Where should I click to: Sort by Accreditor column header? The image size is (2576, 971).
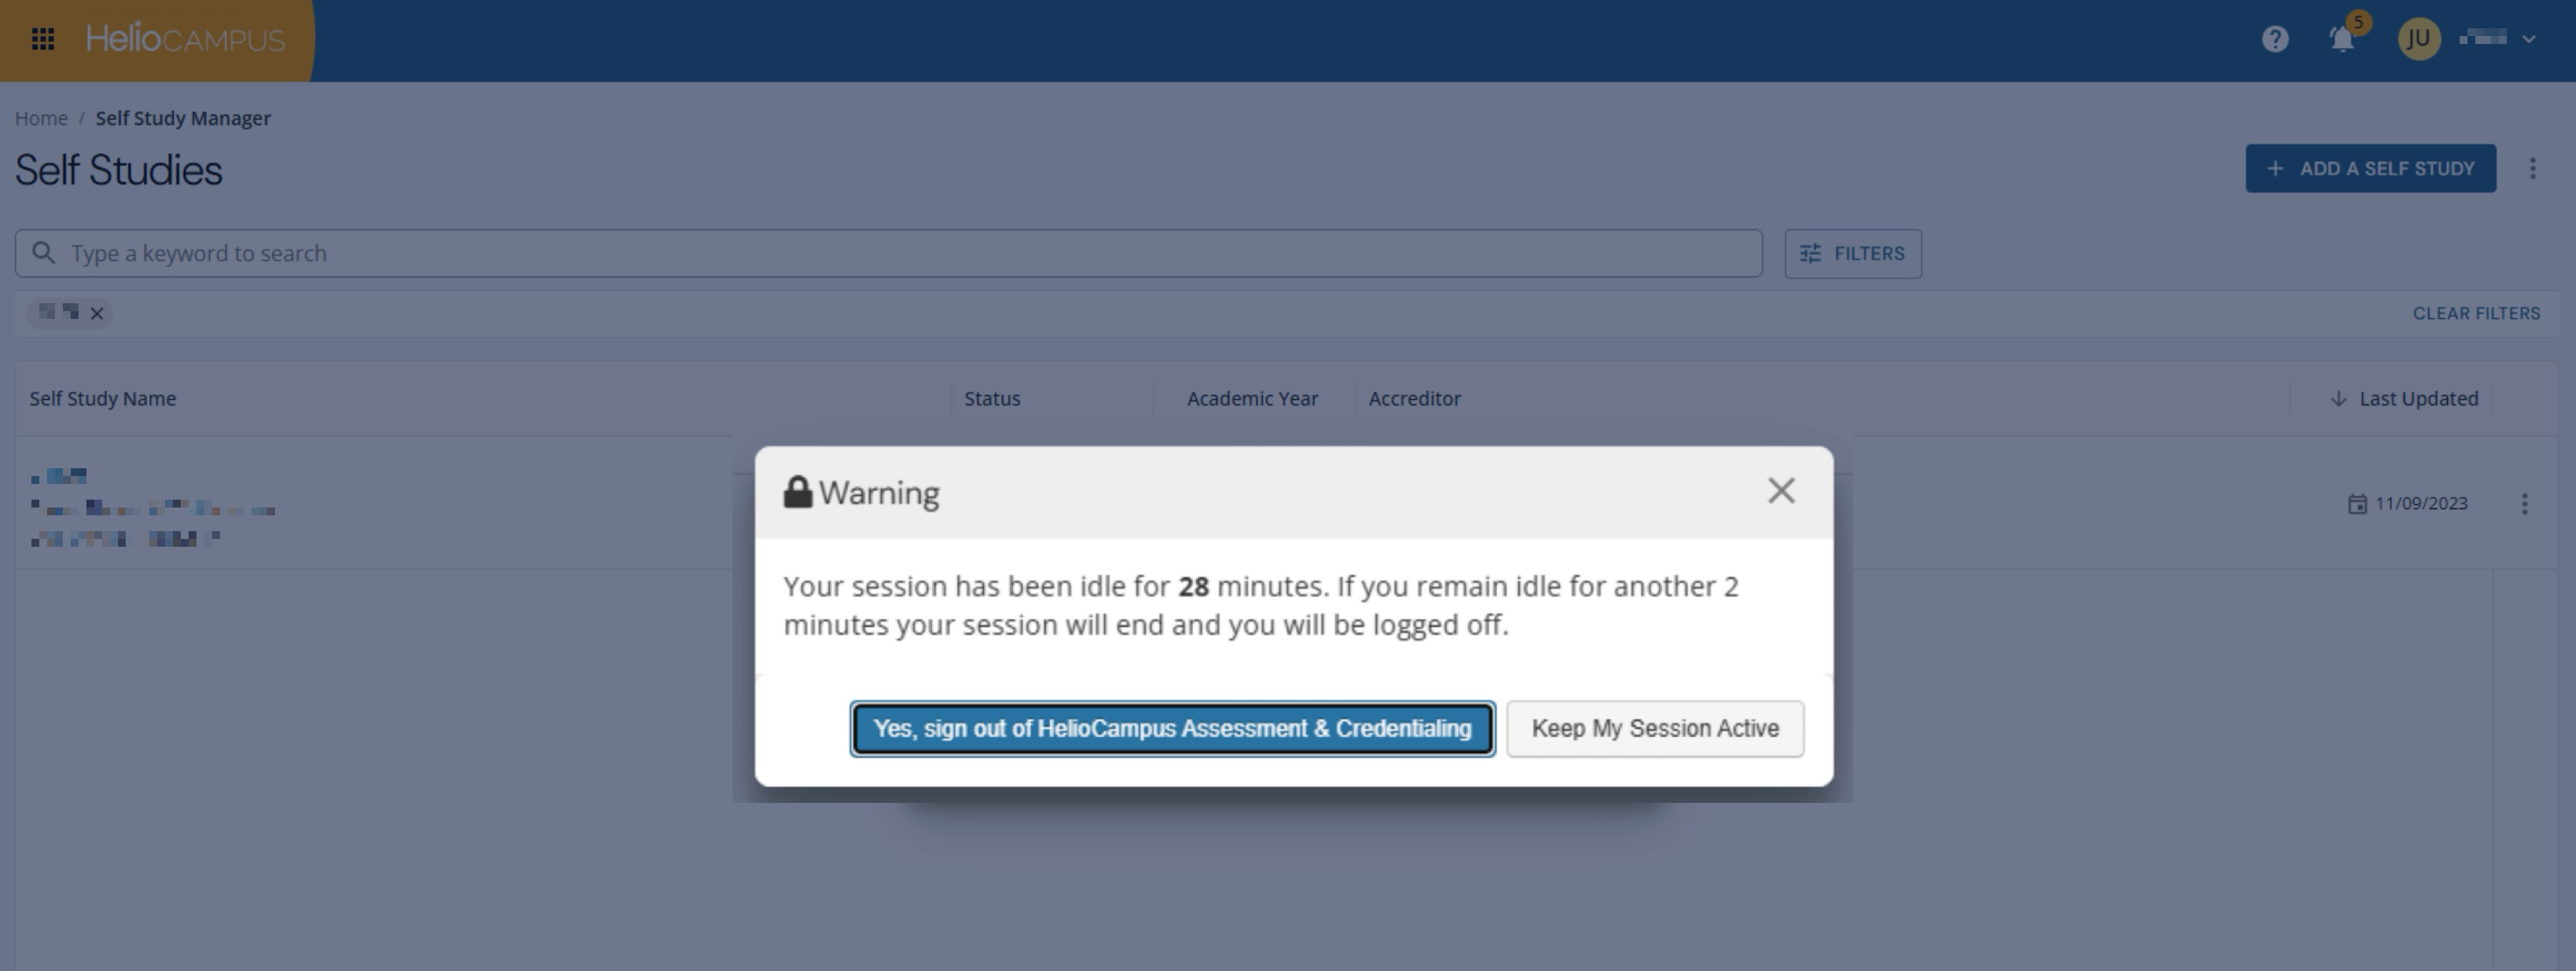1414,398
